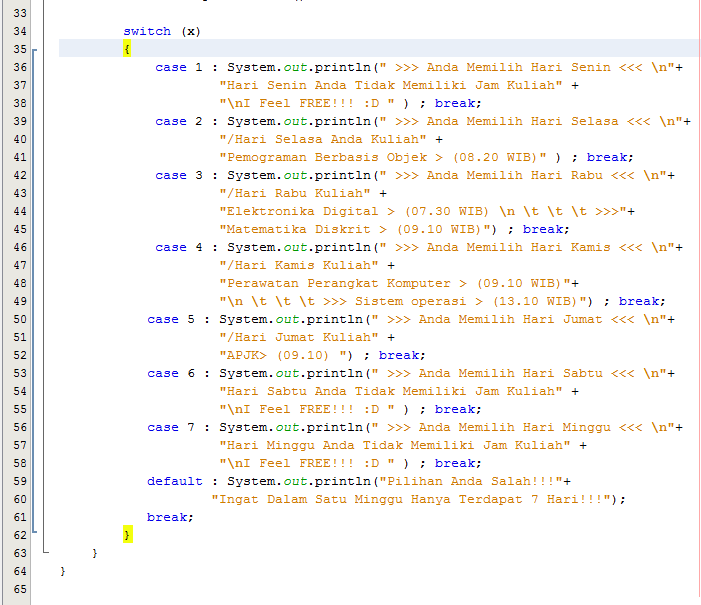Viewport: 701px width, 605px height.
Task: Click the string "/Hari Selasa Anda Kuliah"
Action: [323, 140]
